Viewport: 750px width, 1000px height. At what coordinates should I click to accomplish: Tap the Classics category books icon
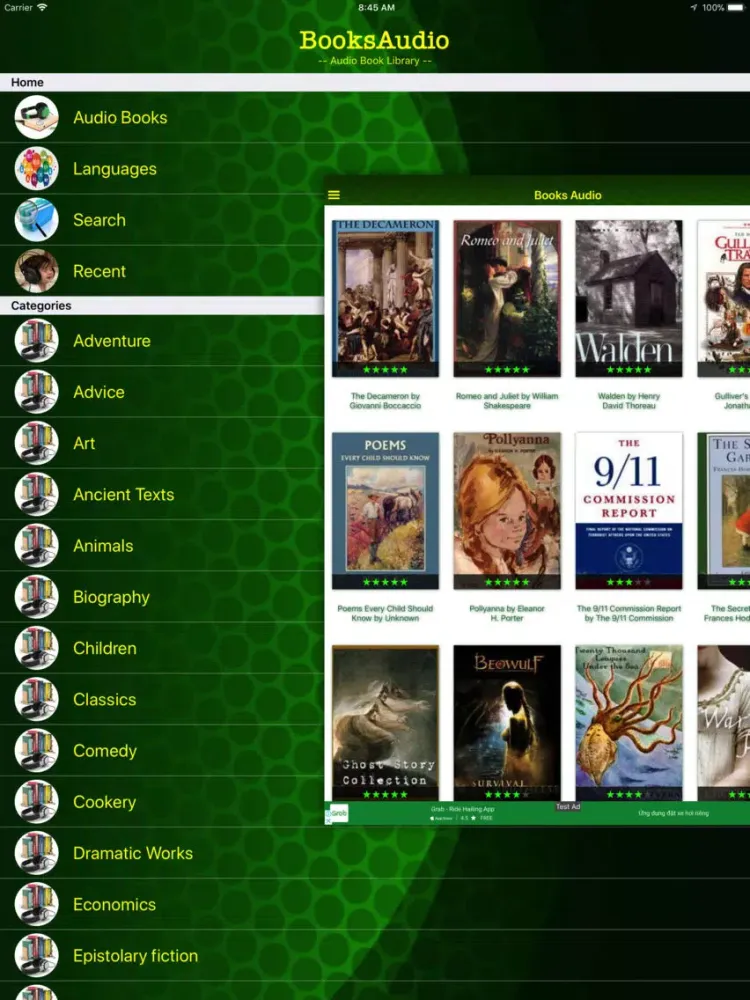click(37, 699)
